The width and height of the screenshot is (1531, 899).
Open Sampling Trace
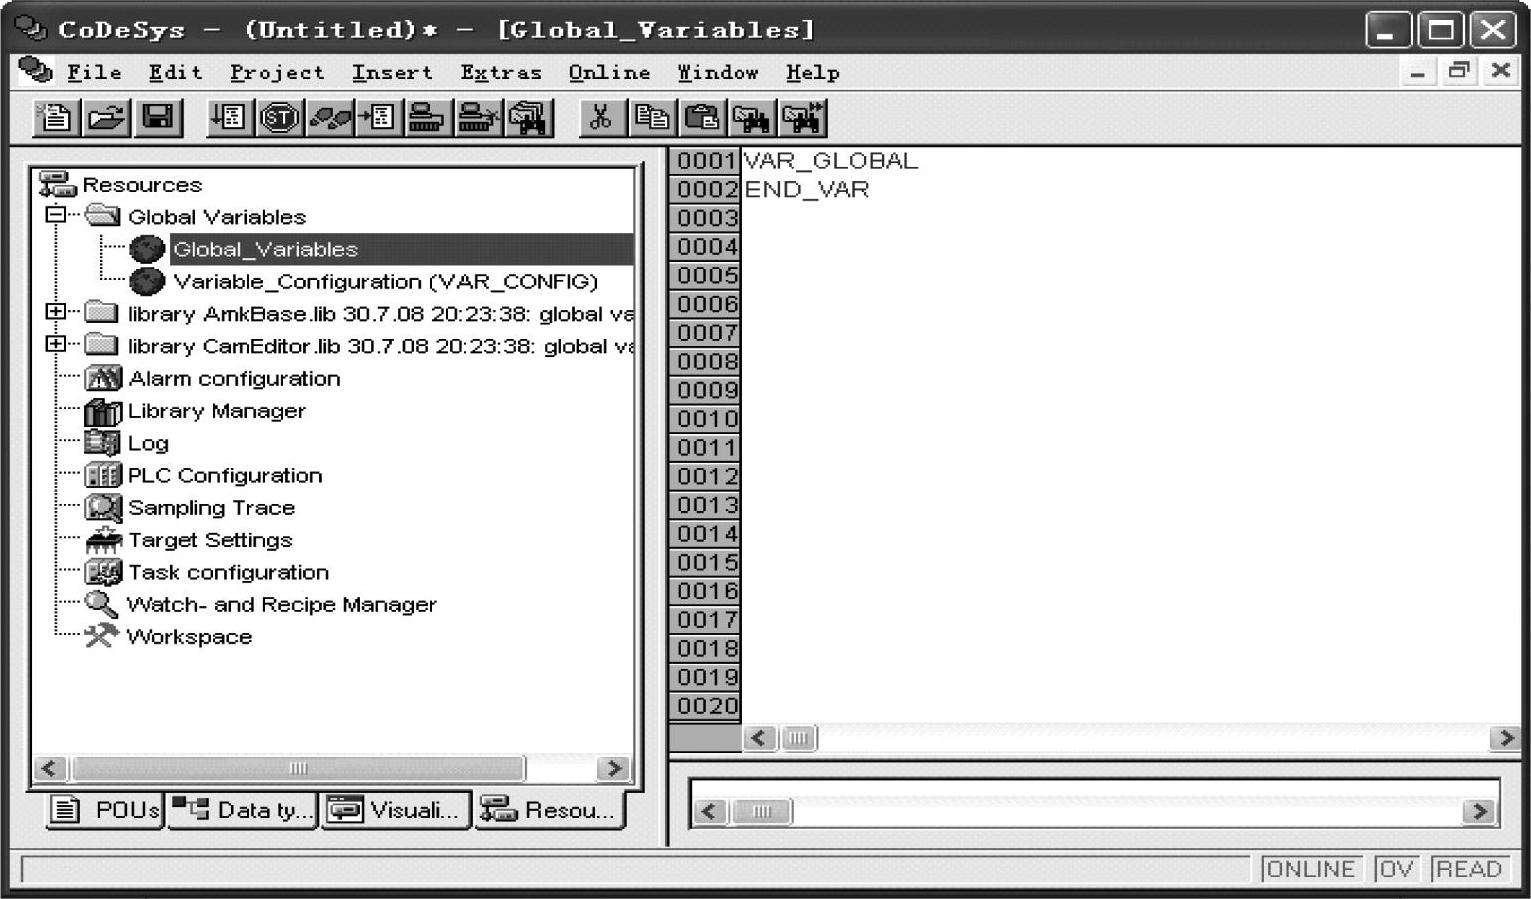coord(211,508)
